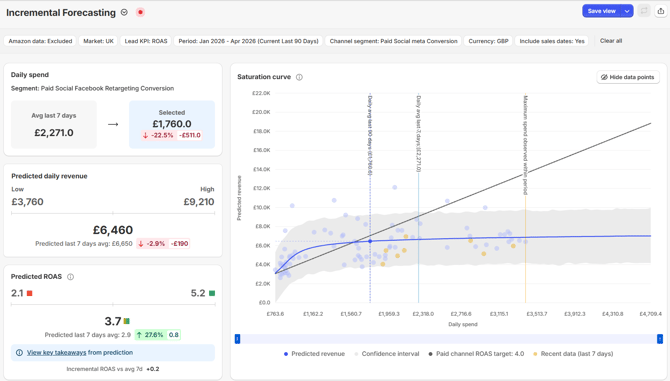The height and width of the screenshot is (381, 670).
Task: Click Clear all filters
Action: (611, 41)
